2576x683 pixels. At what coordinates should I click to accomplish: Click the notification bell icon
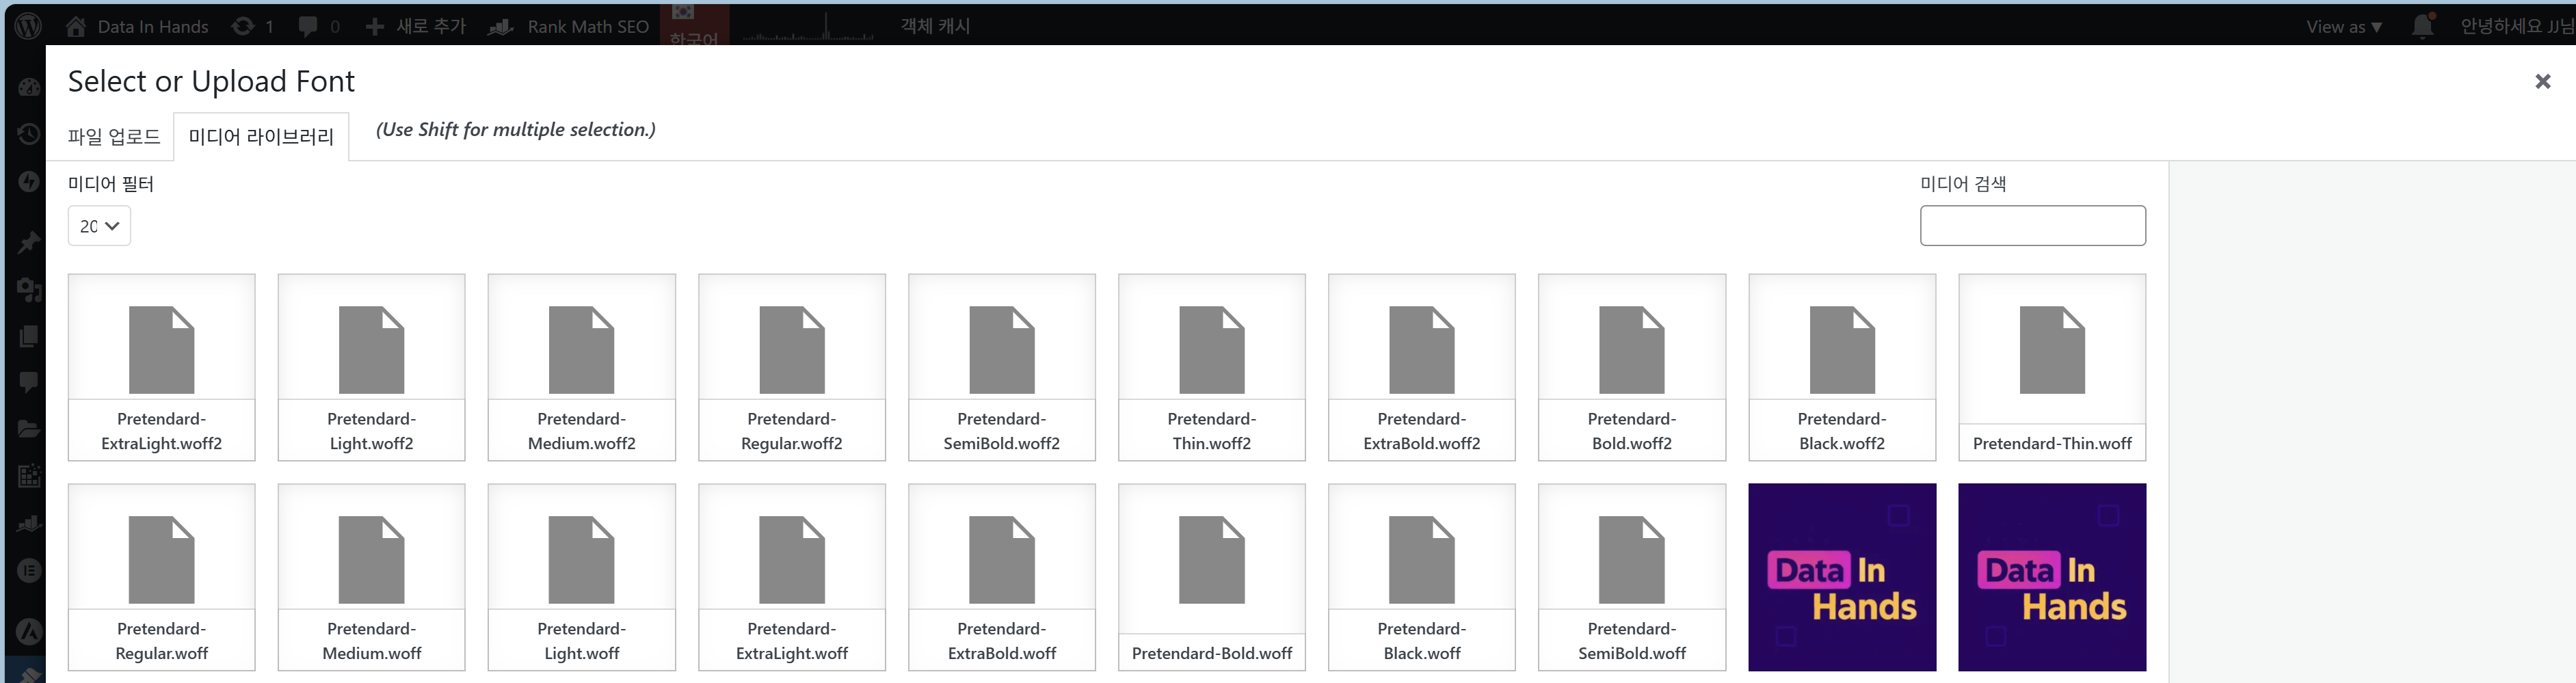2421,26
